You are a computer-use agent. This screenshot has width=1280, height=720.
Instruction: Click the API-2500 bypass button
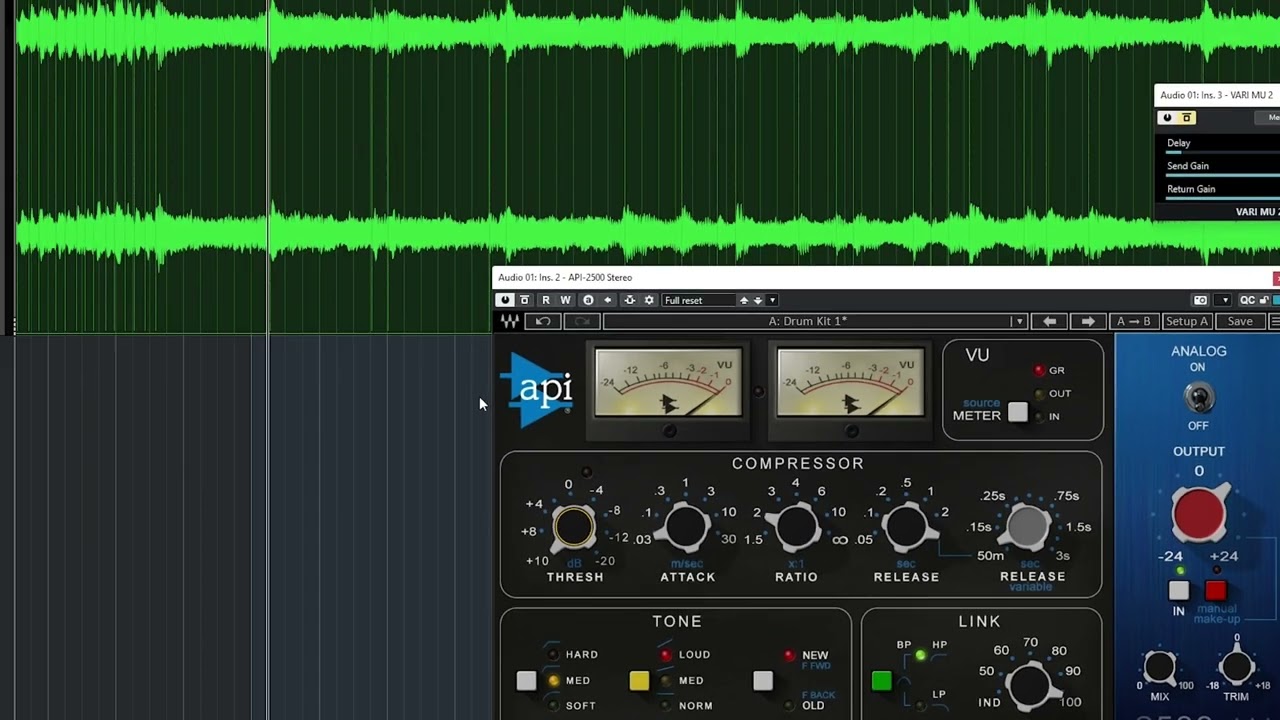(x=524, y=300)
